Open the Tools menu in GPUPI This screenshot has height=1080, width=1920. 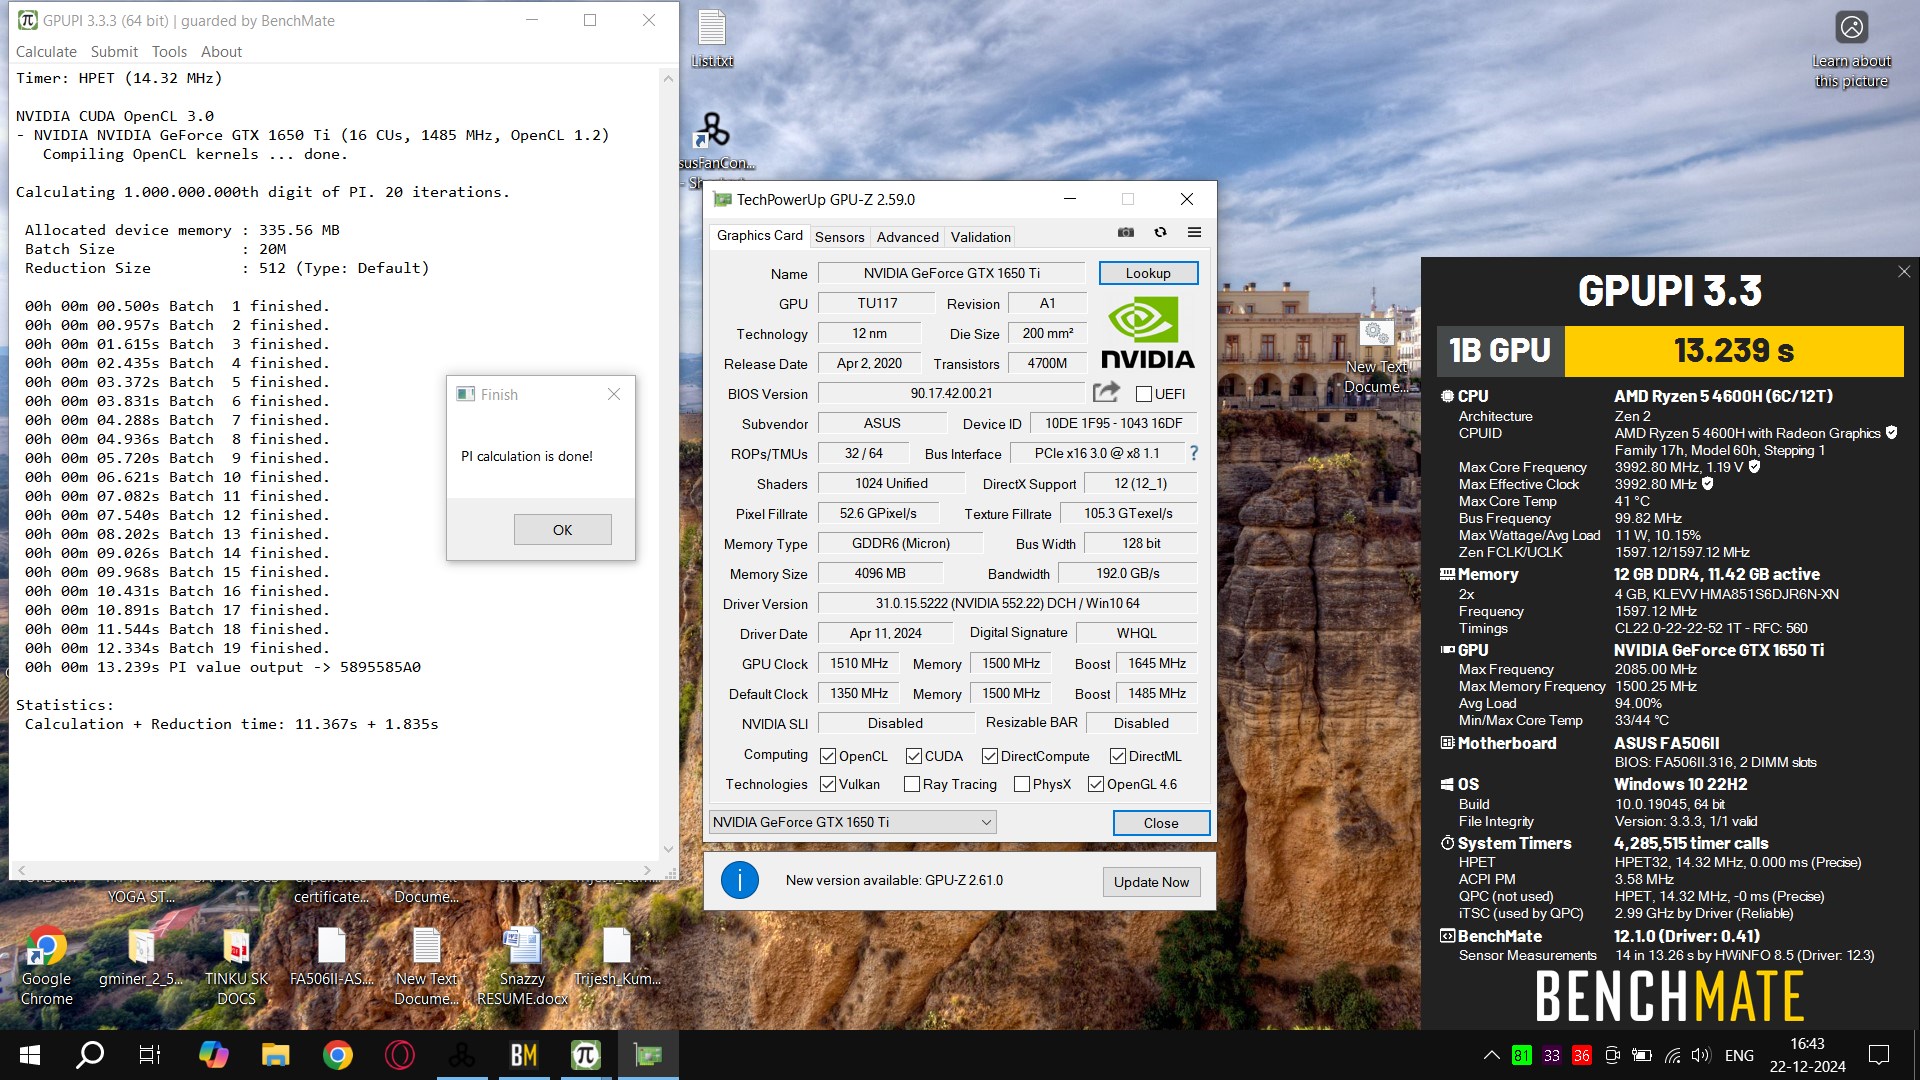[x=169, y=52]
